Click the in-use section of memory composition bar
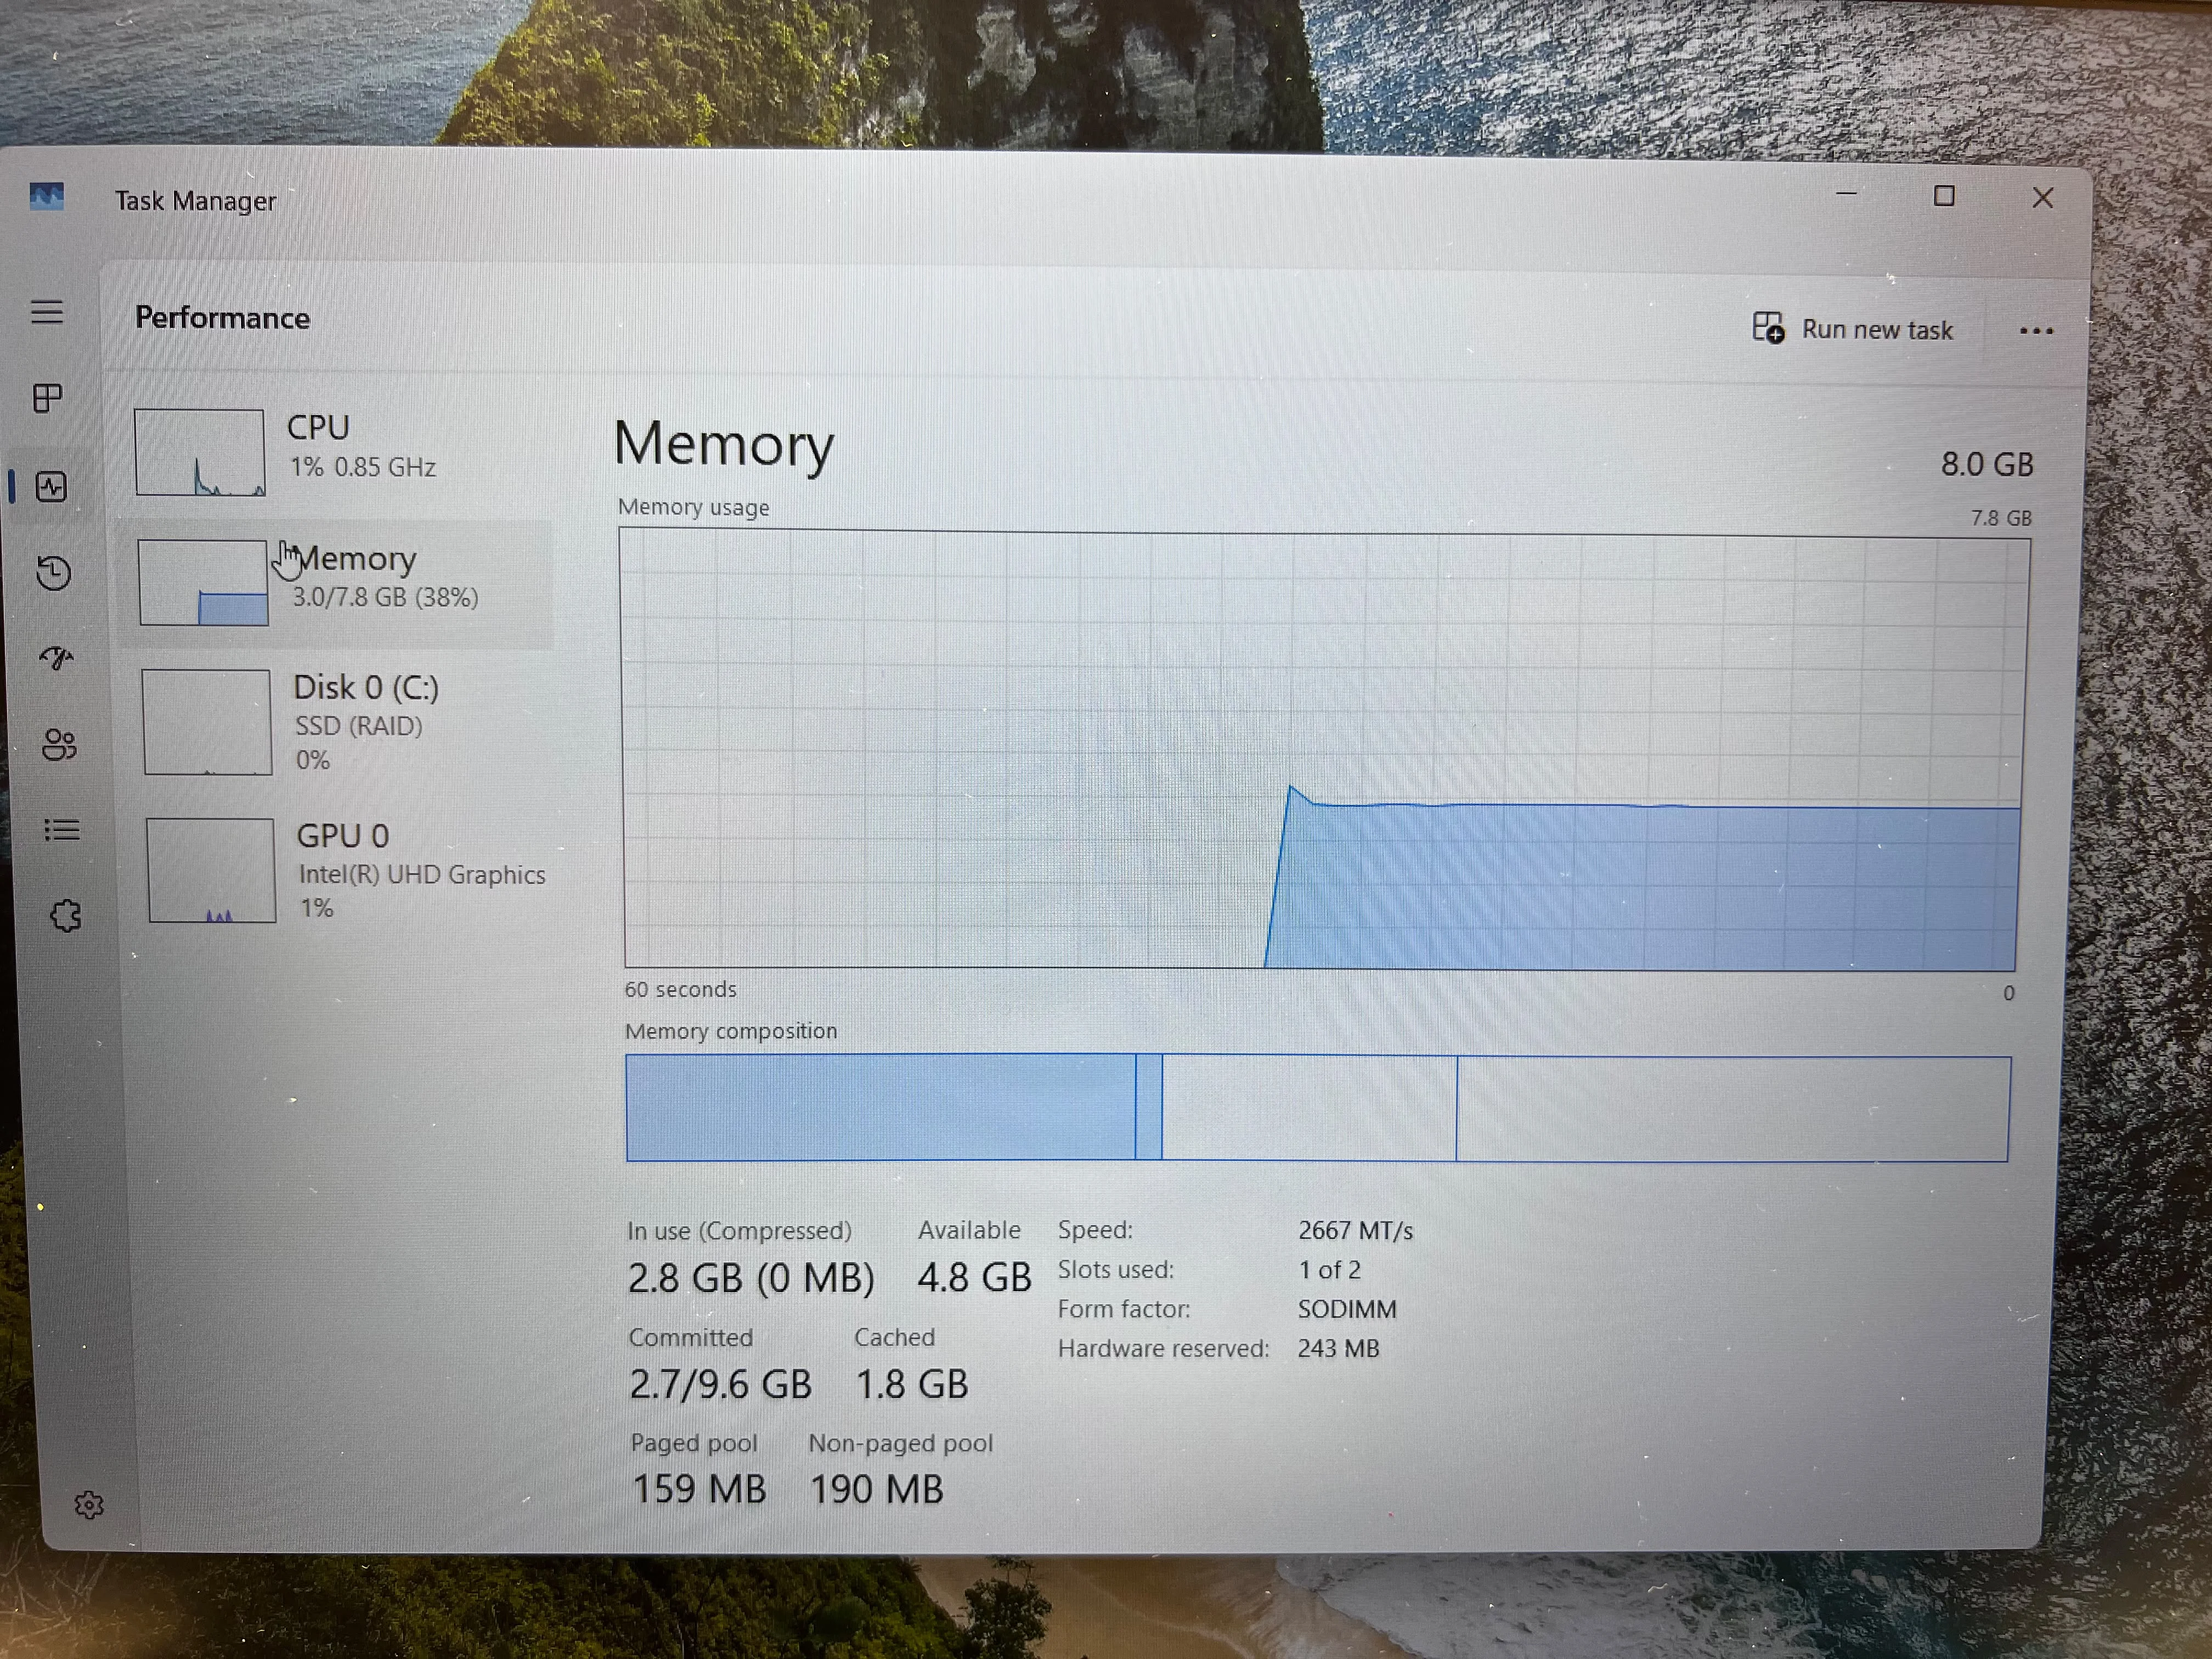The width and height of the screenshot is (2212, 1659). [x=880, y=1107]
